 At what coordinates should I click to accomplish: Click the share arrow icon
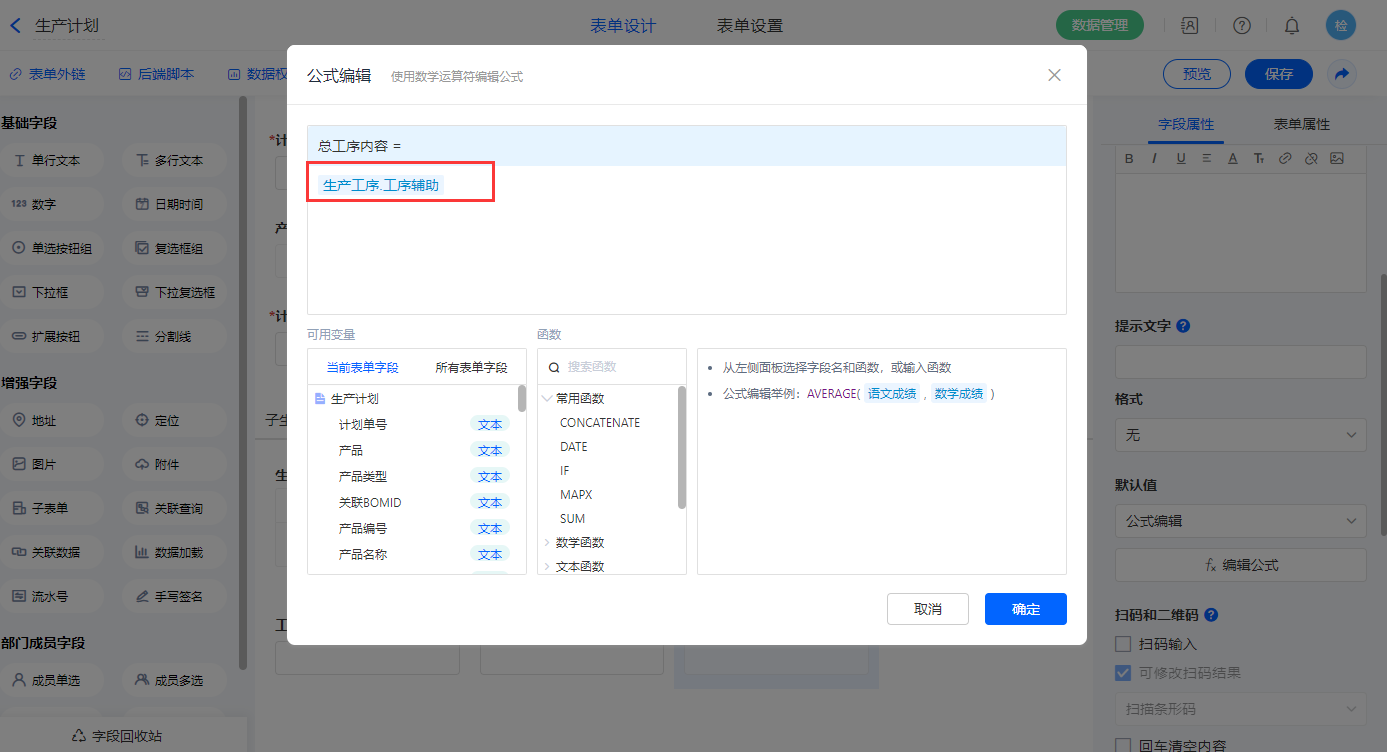[x=1341, y=74]
